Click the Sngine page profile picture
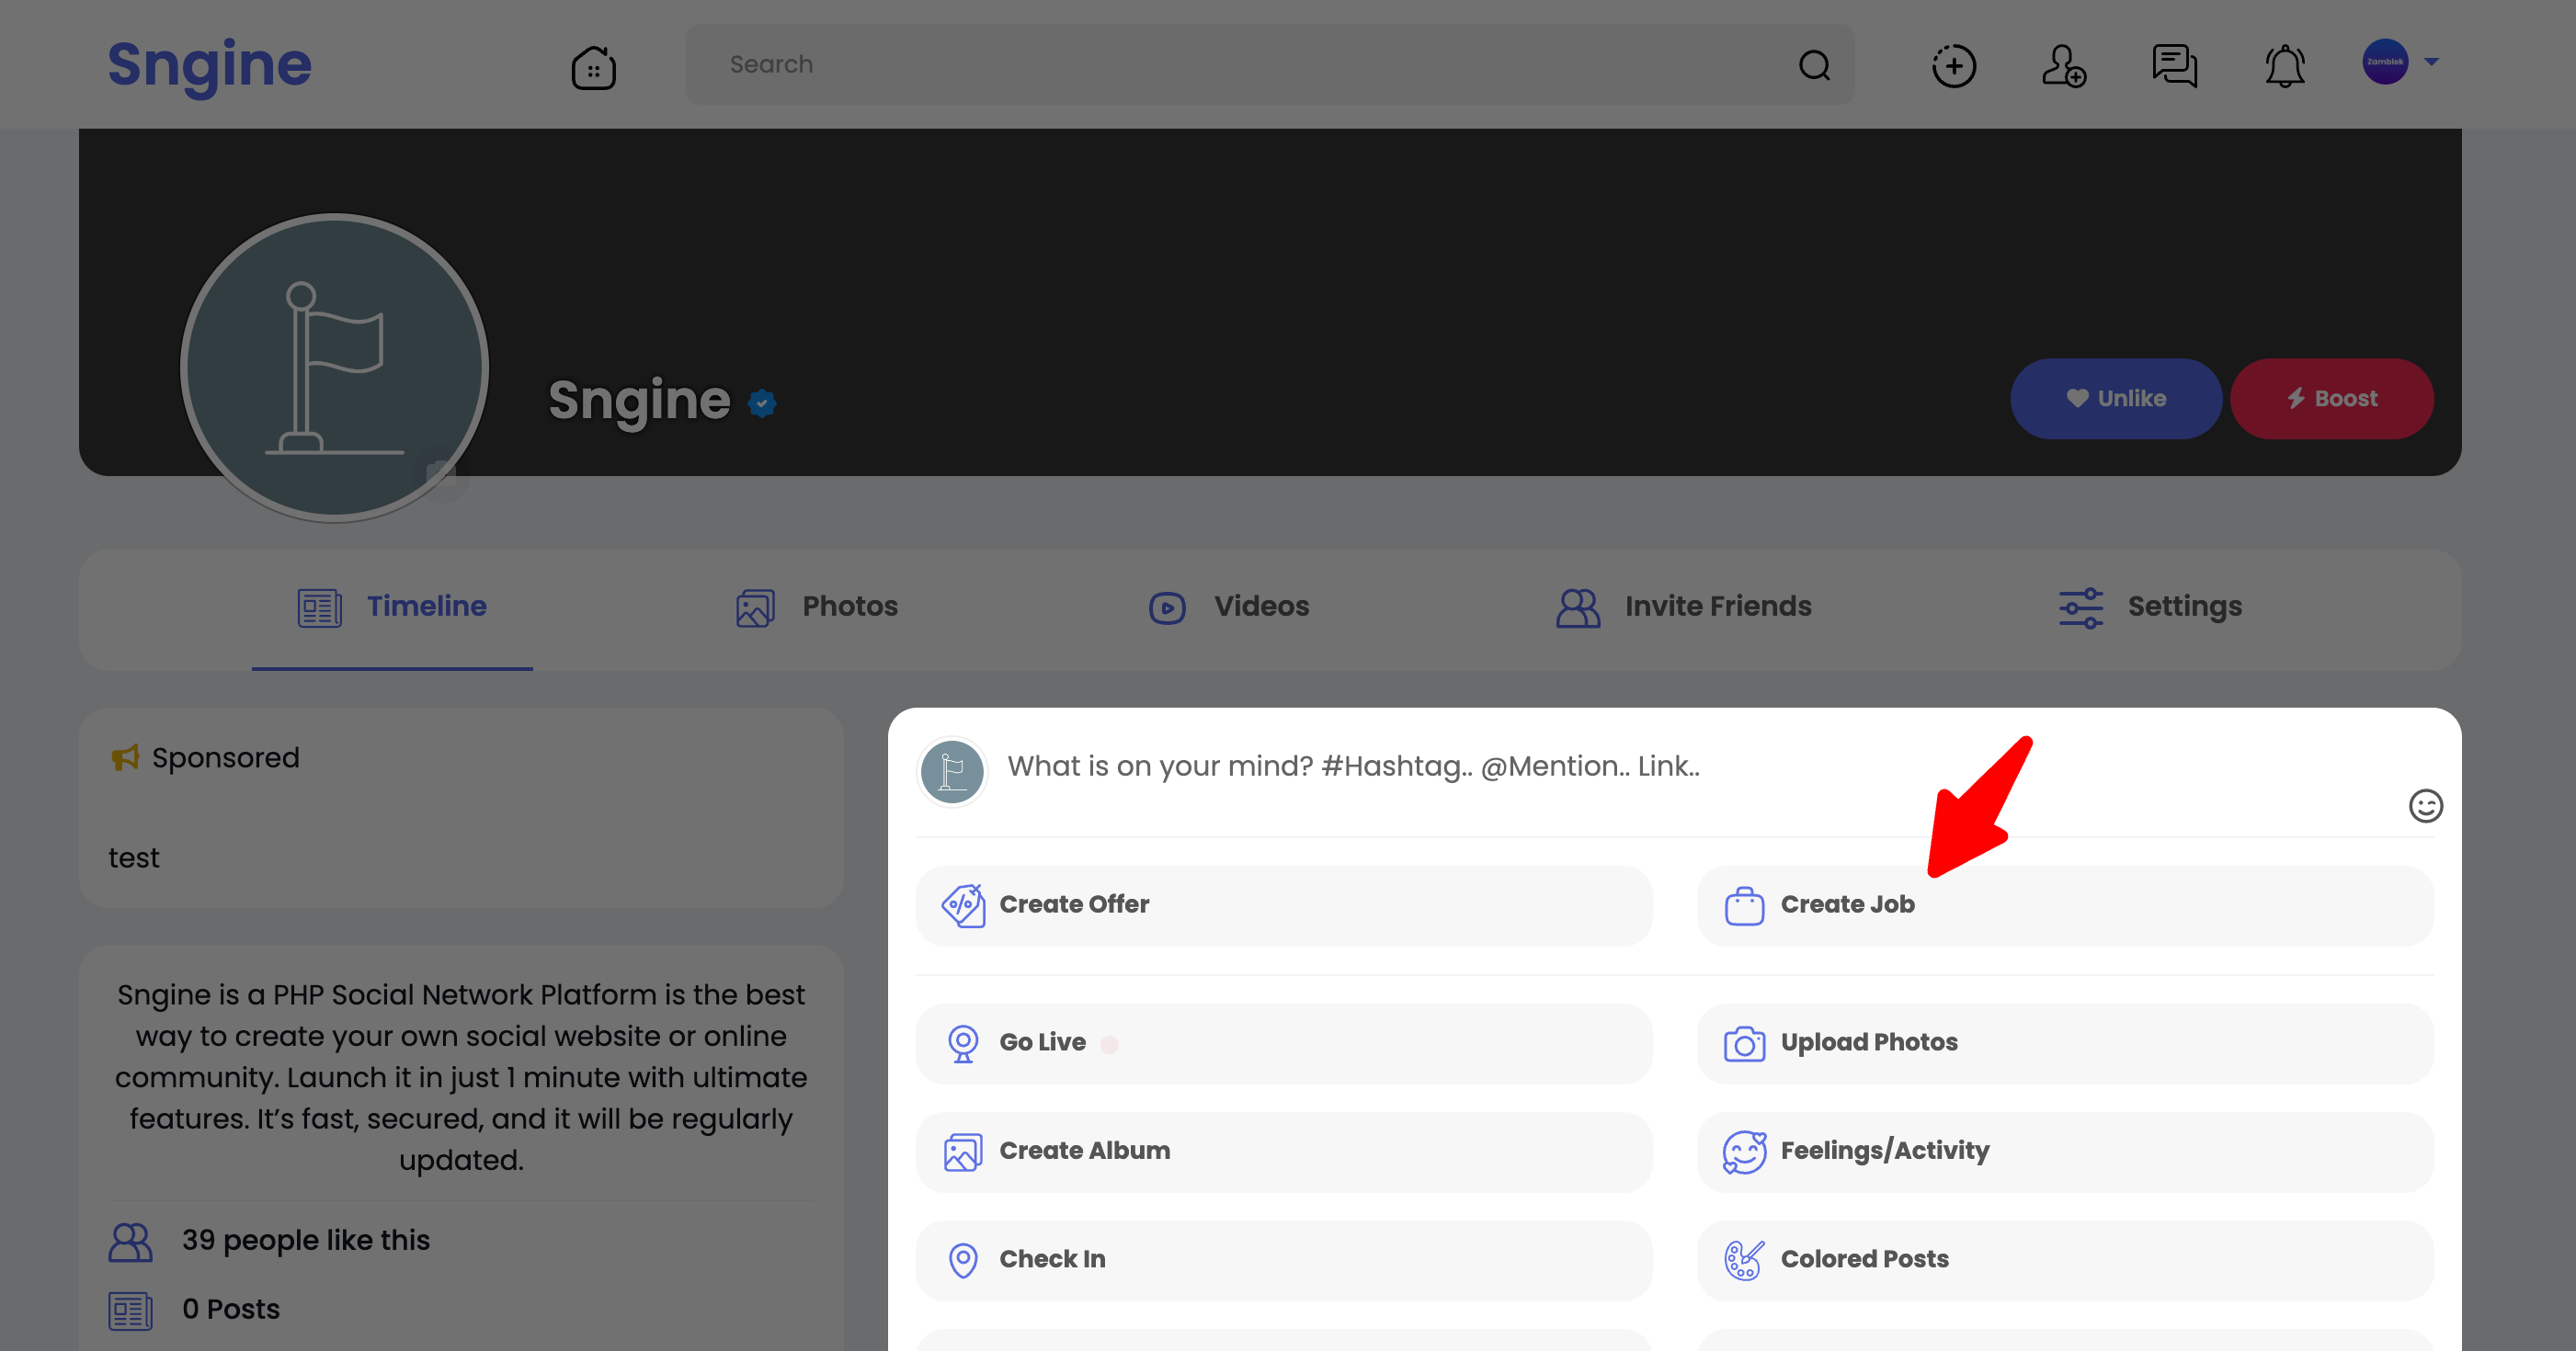Viewport: 2576px width, 1351px height. click(334, 368)
